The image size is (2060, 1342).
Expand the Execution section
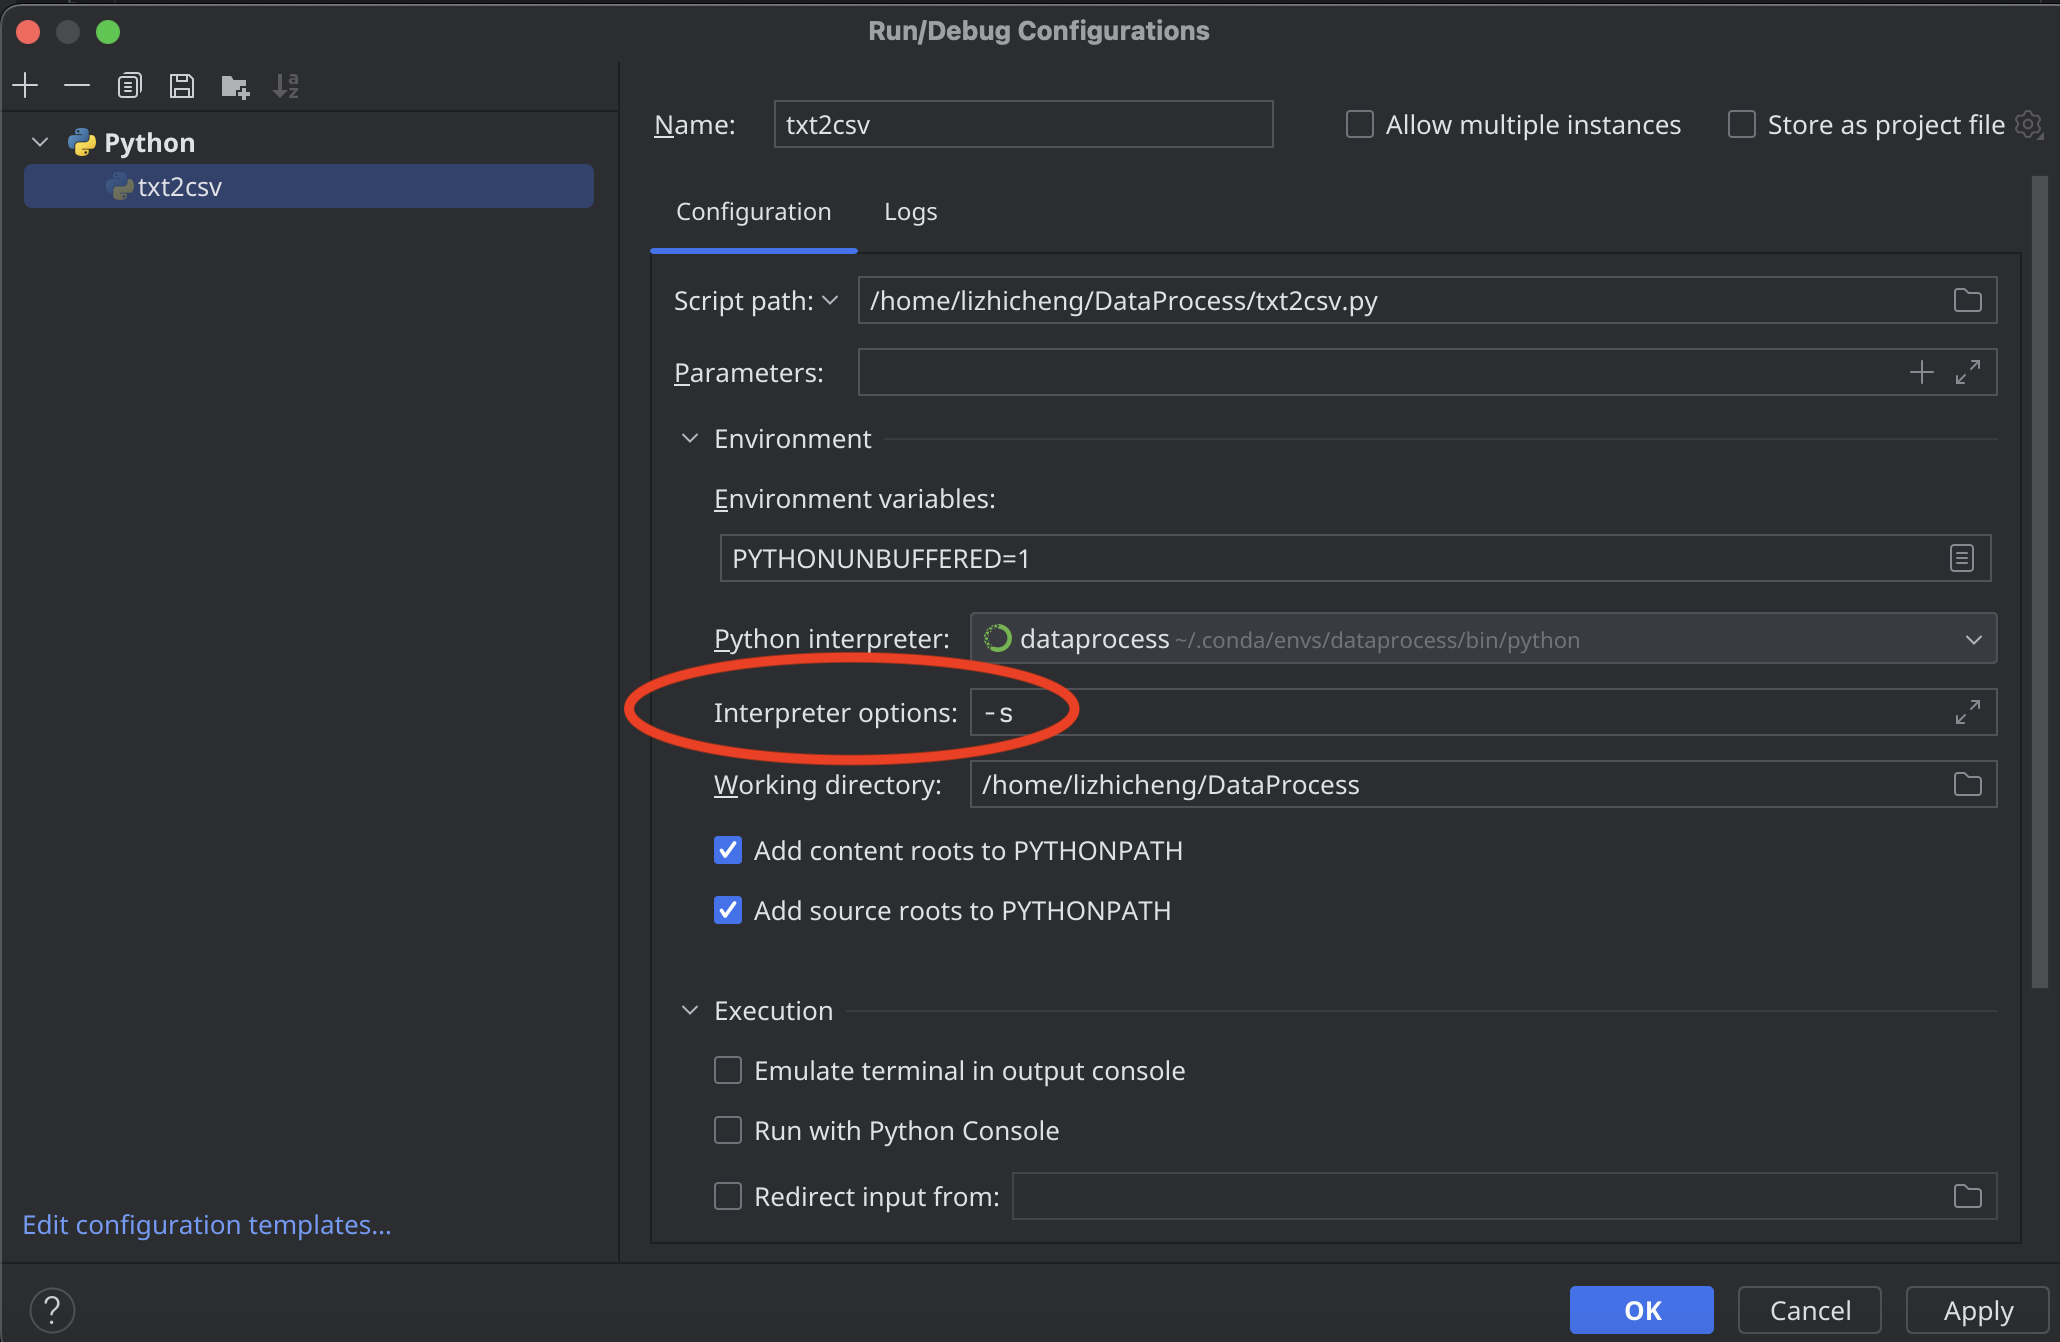(689, 1009)
